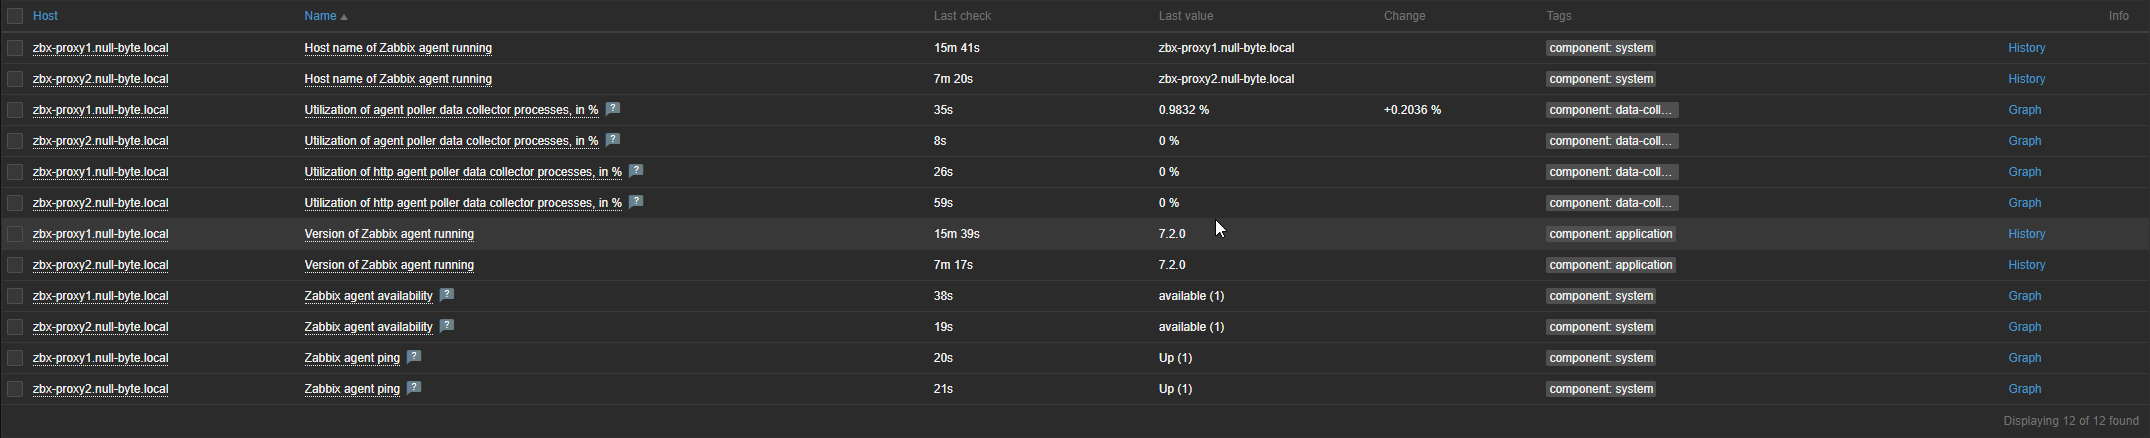Open help icon for zbx-proxy2 http agent poller

pos(636,202)
